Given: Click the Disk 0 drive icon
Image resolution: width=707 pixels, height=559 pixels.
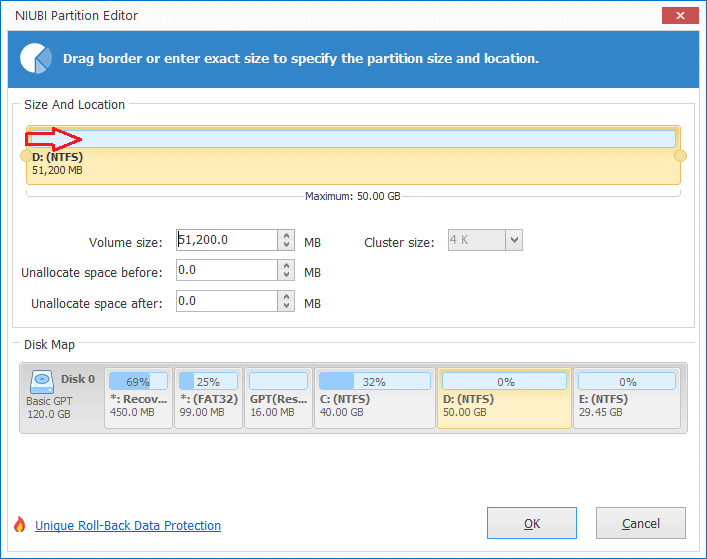Looking at the screenshot, I should click(x=42, y=381).
